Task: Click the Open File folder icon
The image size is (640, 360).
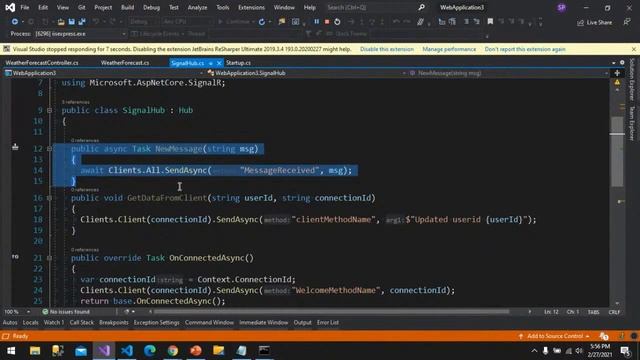Action: [61, 22]
